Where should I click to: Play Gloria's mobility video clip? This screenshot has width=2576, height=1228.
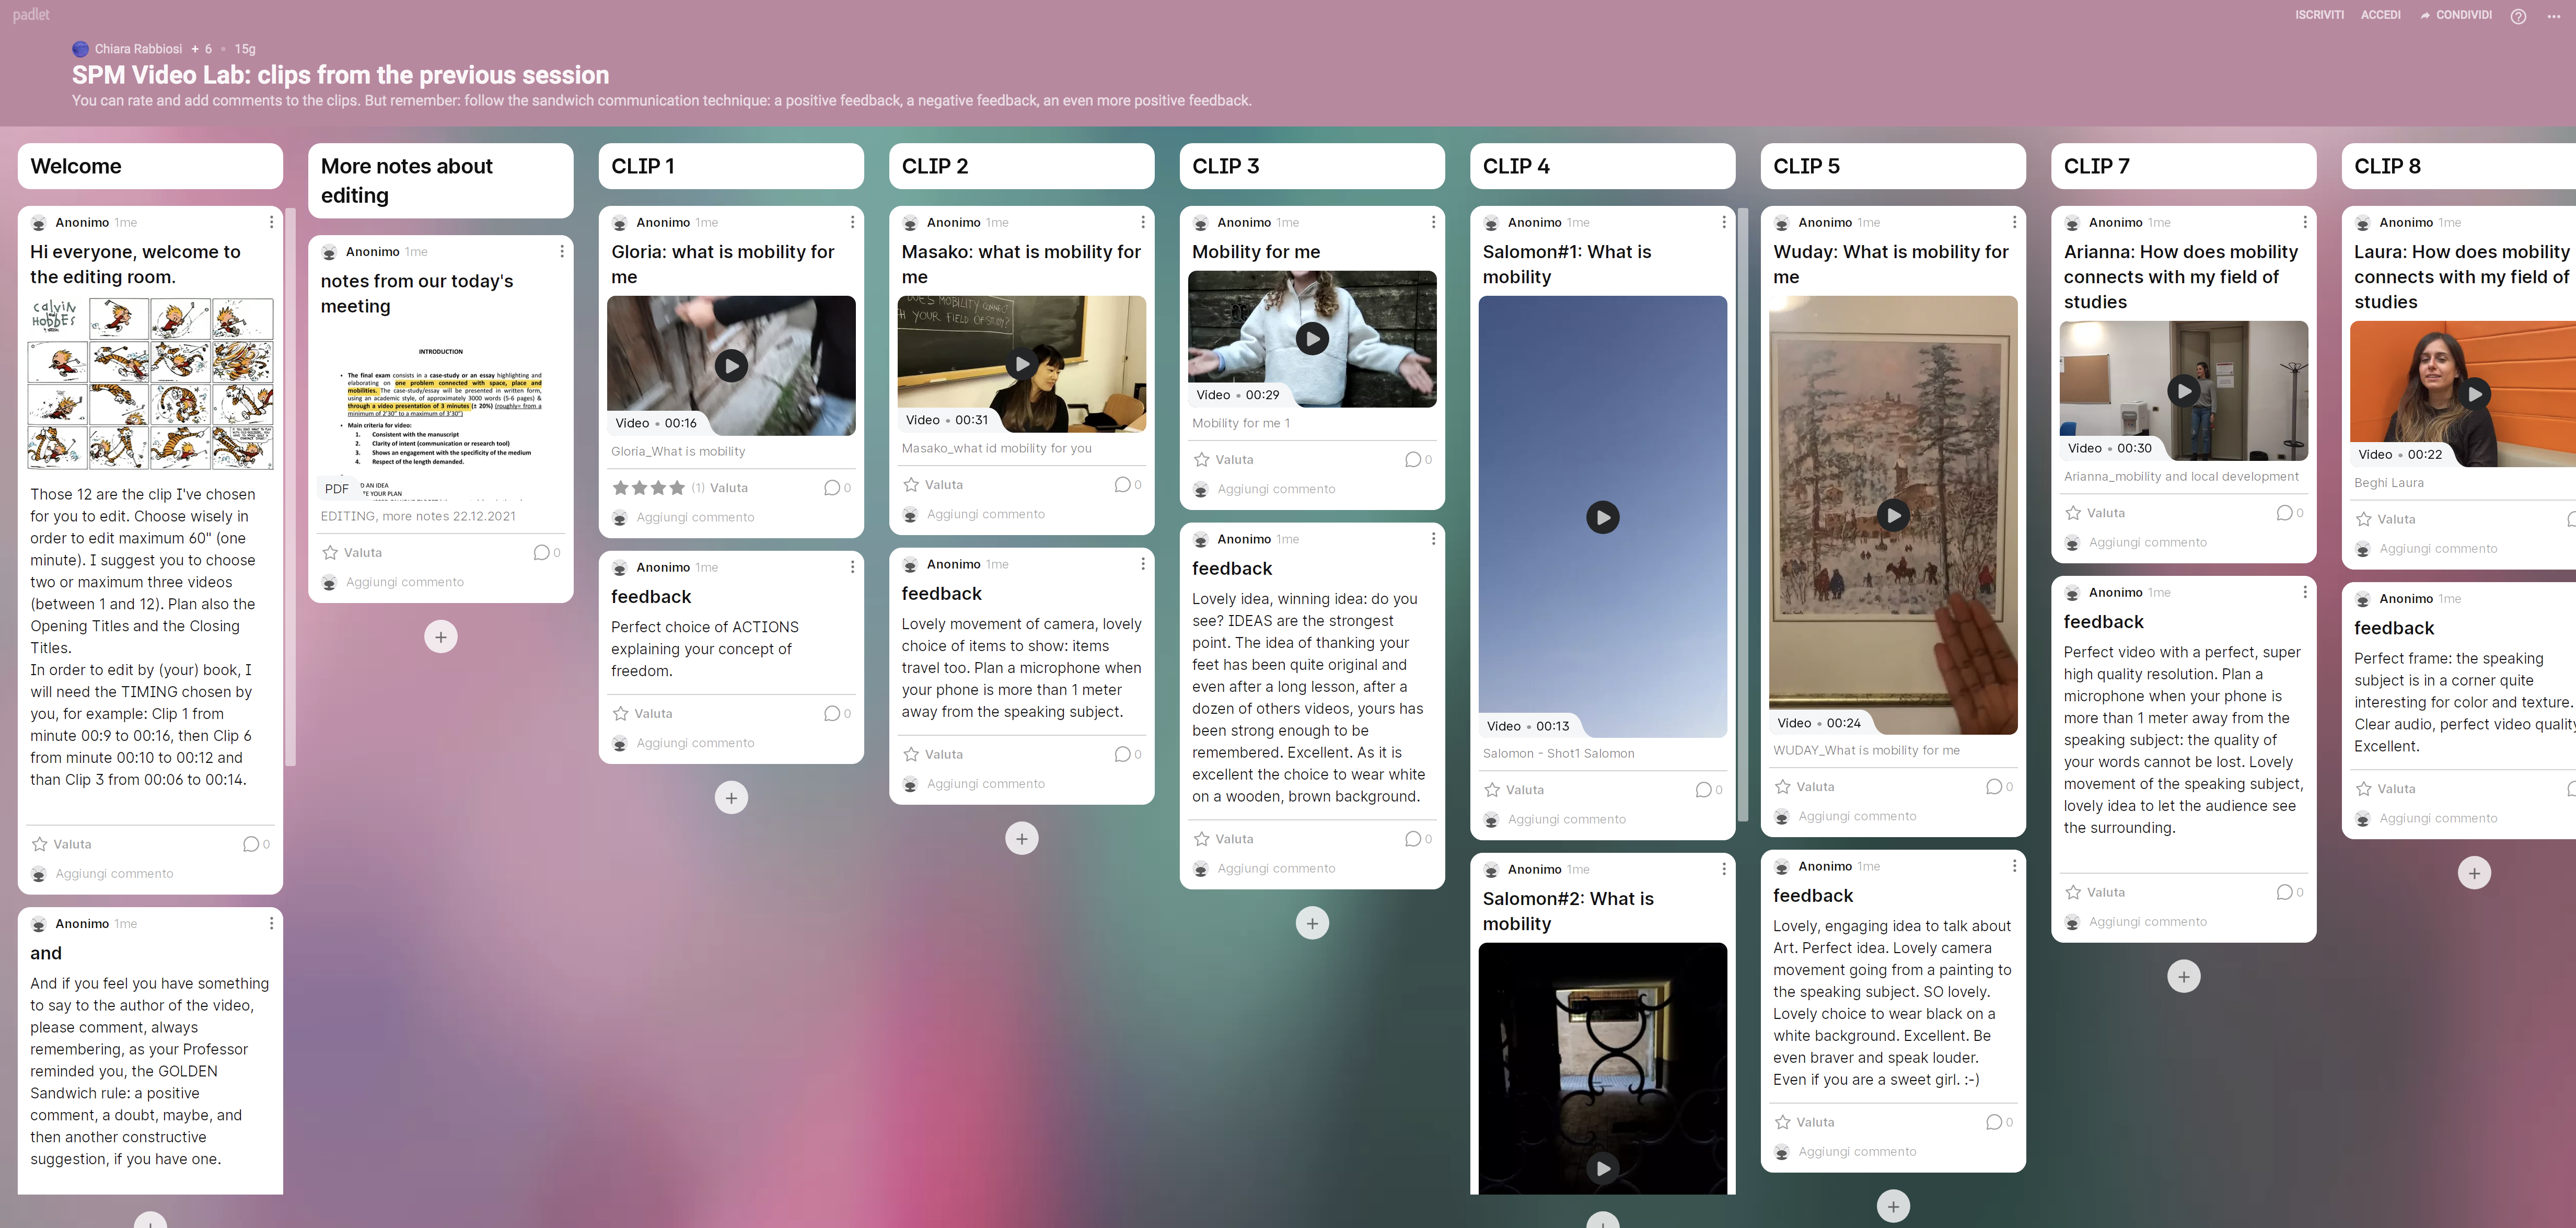pyautogui.click(x=731, y=366)
